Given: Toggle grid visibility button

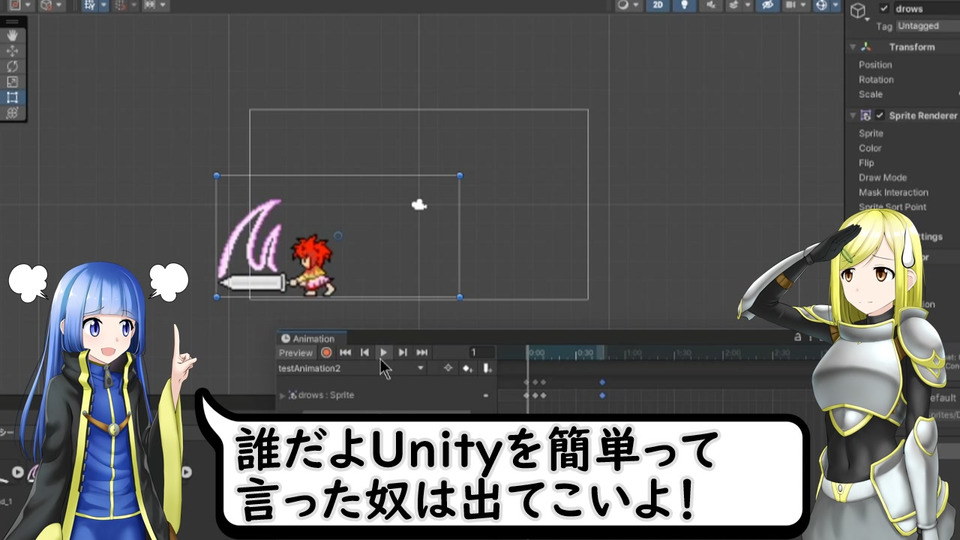Looking at the screenshot, I should (91, 5).
